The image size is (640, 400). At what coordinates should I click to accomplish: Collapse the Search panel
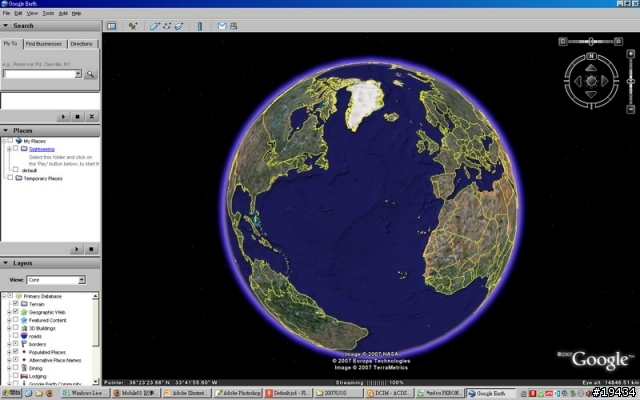pyautogui.click(x=5, y=26)
